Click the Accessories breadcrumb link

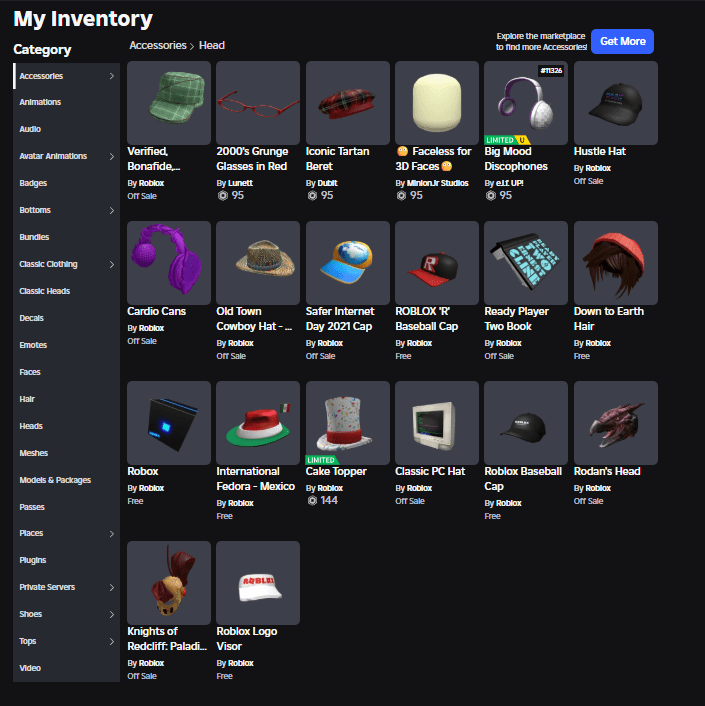coord(158,45)
